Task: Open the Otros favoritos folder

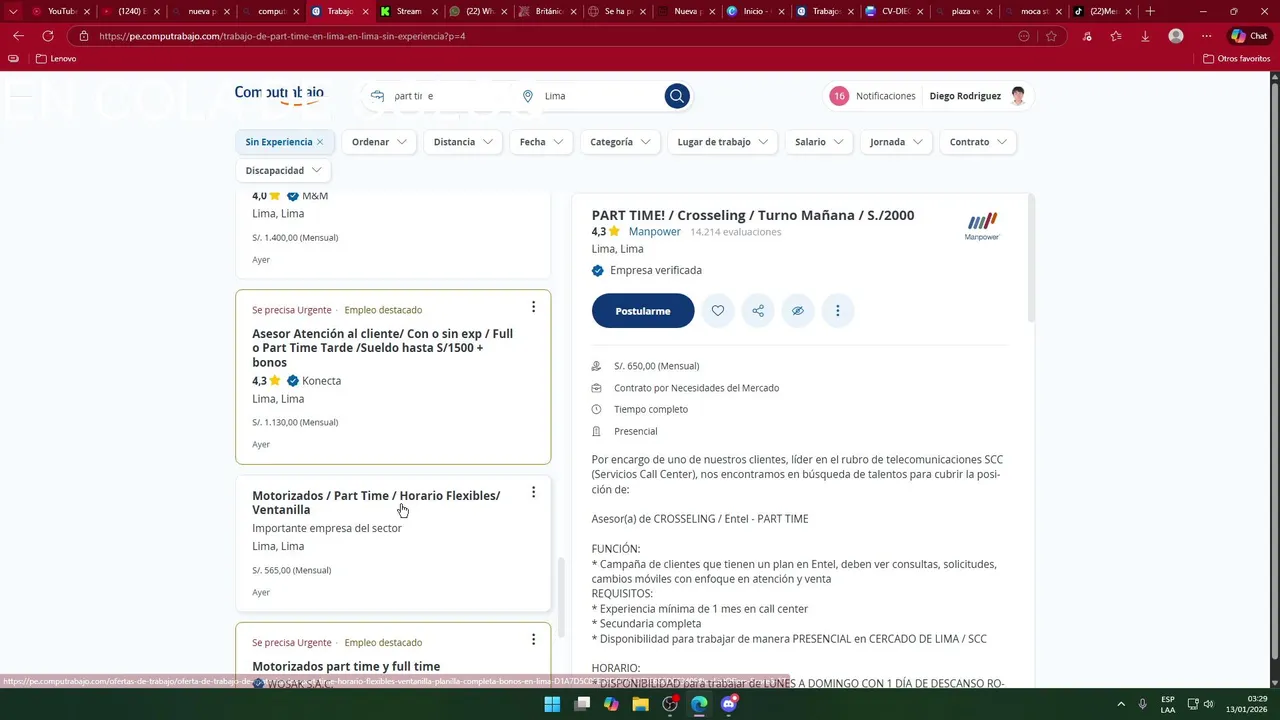Action: click(x=1237, y=59)
